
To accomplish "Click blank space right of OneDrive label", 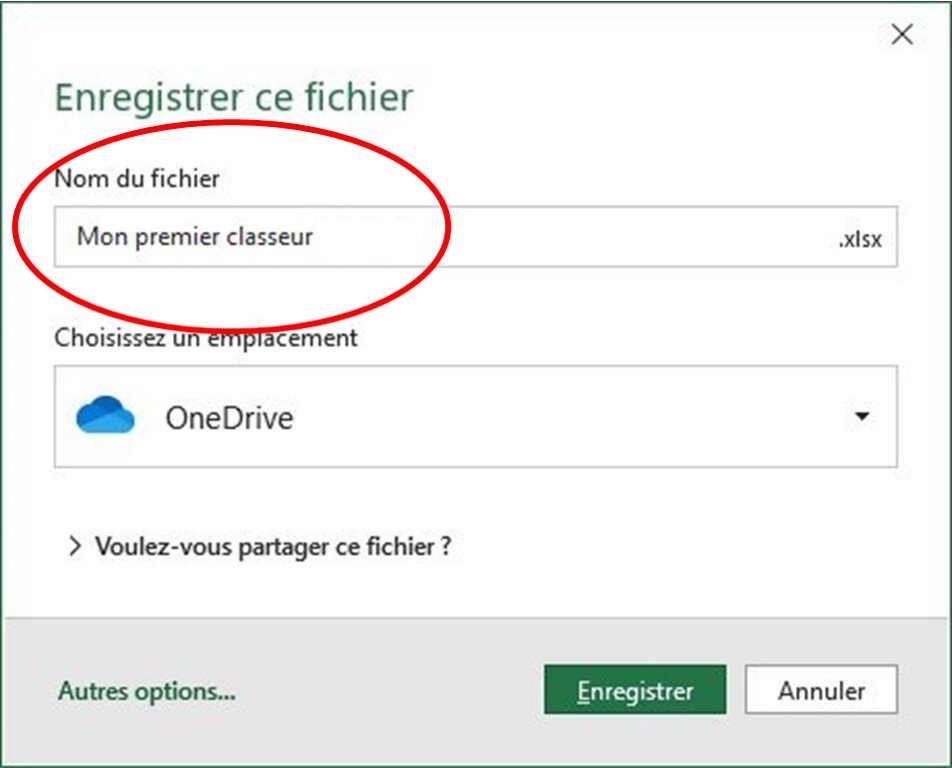I will pyautogui.click(x=571, y=418).
